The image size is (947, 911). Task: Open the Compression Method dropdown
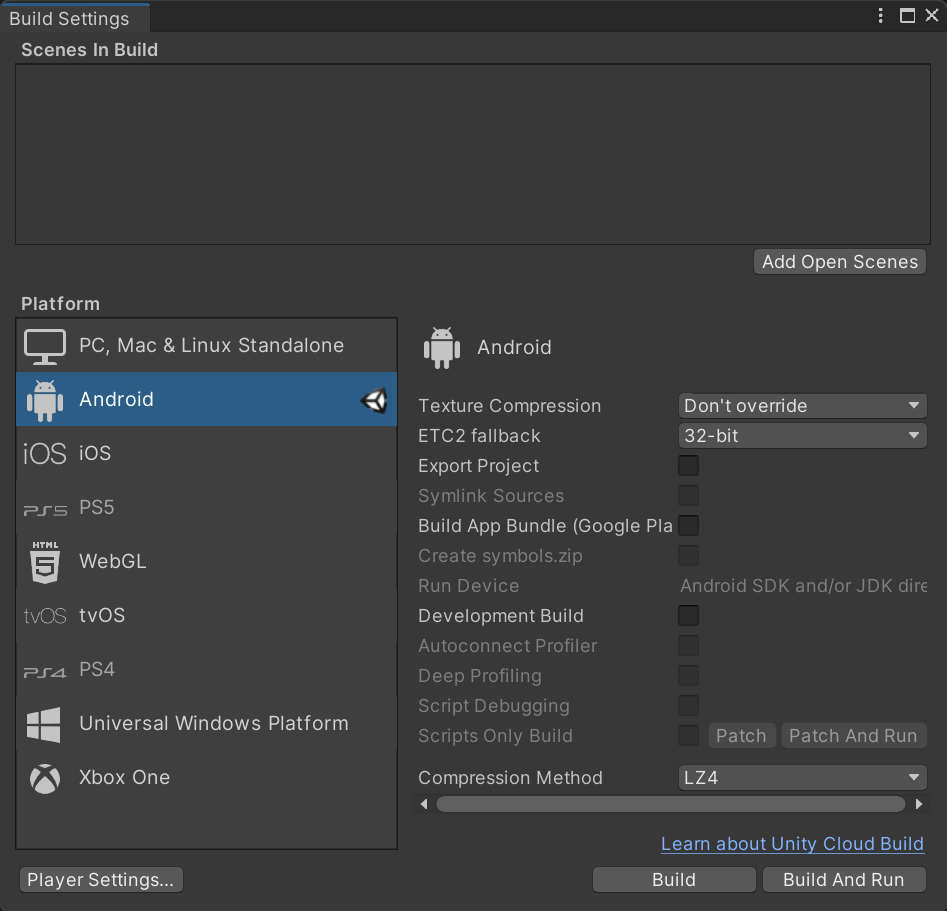click(803, 777)
